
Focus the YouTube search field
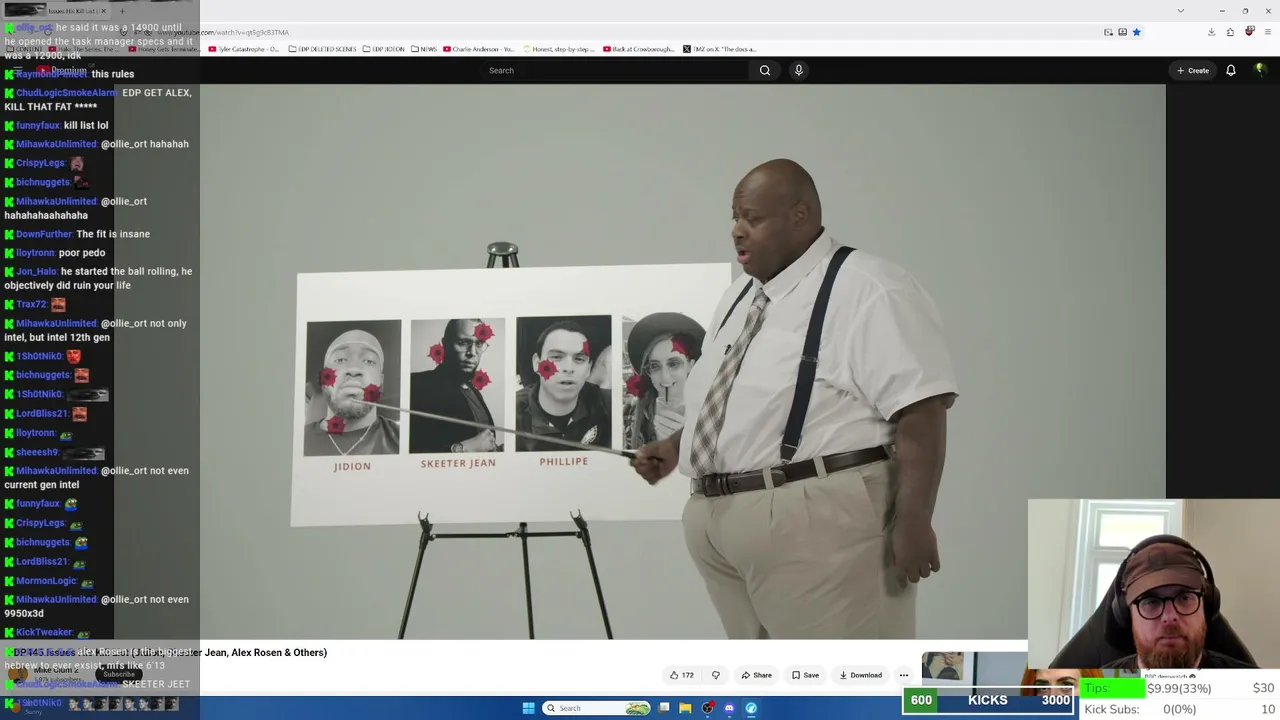coord(615,70)
